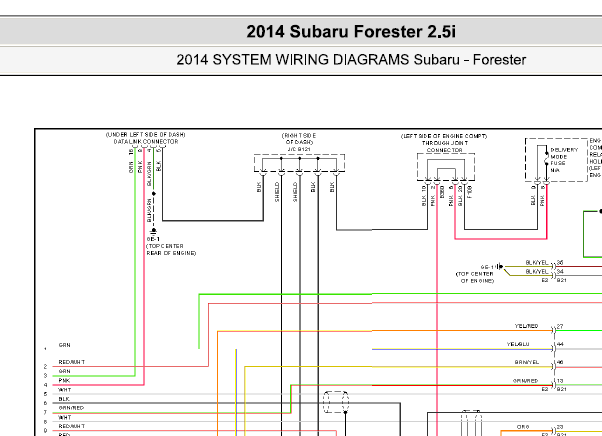Click the 'RED/WHT' label on row 9
The width and height of the screenshot is (602, 436).
(72, 426)
